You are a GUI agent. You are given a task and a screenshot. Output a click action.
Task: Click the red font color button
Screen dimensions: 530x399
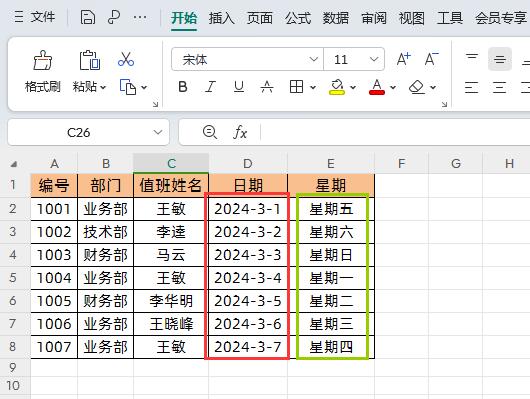pos(377,87)
